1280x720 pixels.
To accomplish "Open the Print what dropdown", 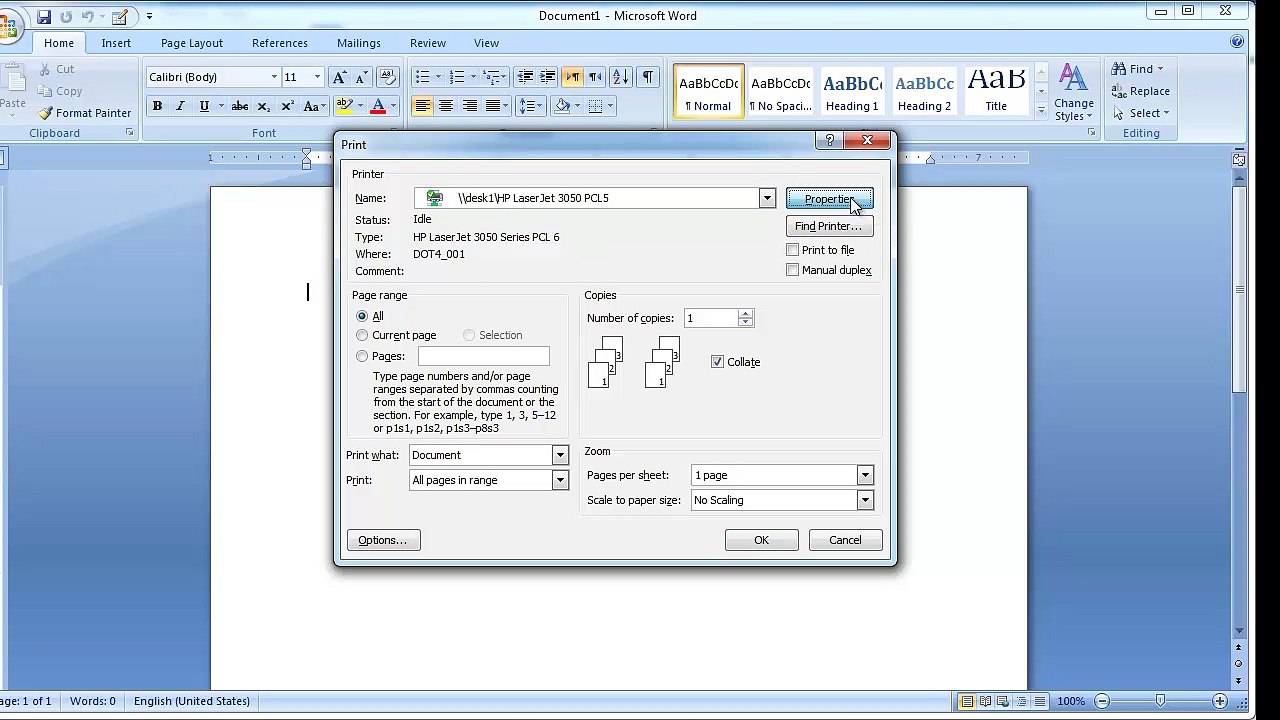I will pos(560,455).
